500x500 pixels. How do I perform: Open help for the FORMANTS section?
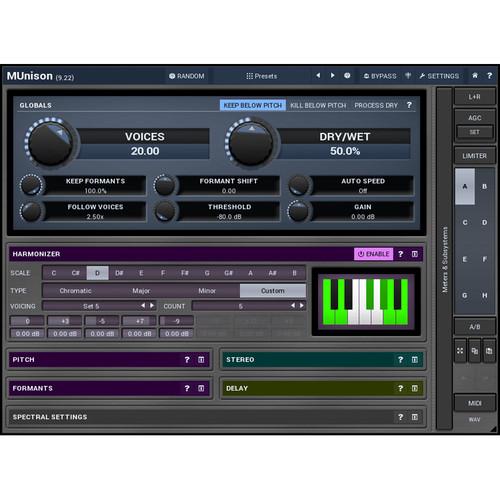click(x=187, y=388)
